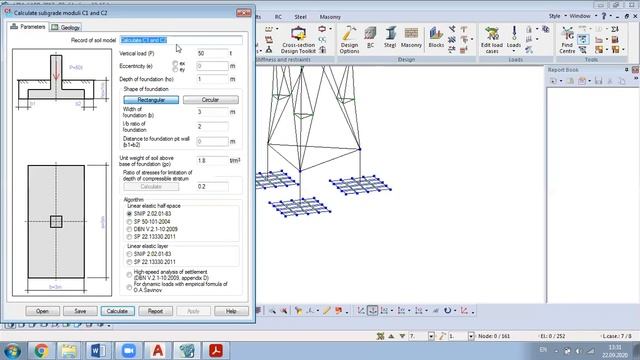Open the second status bar combo dropdown
Screen dimensions: 640x360
[x=471, y=336]
